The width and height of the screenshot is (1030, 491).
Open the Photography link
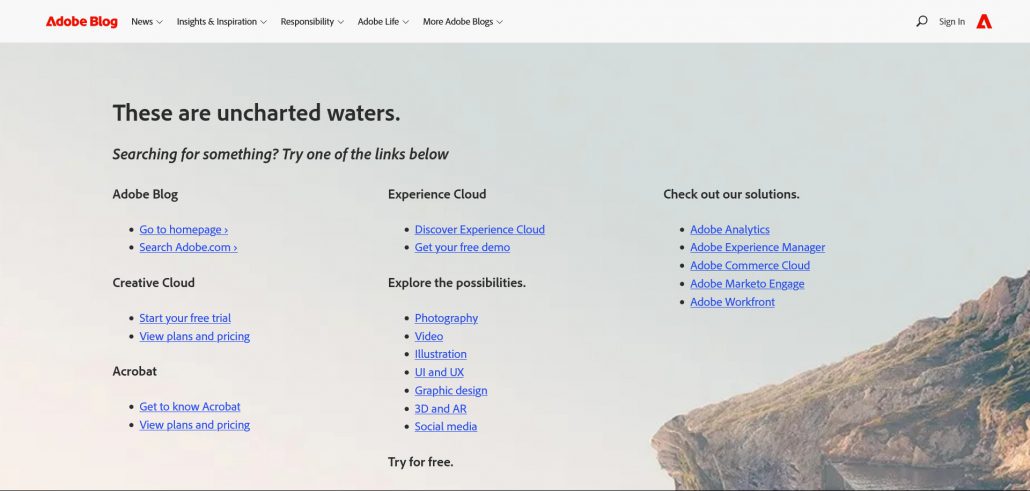446,319
